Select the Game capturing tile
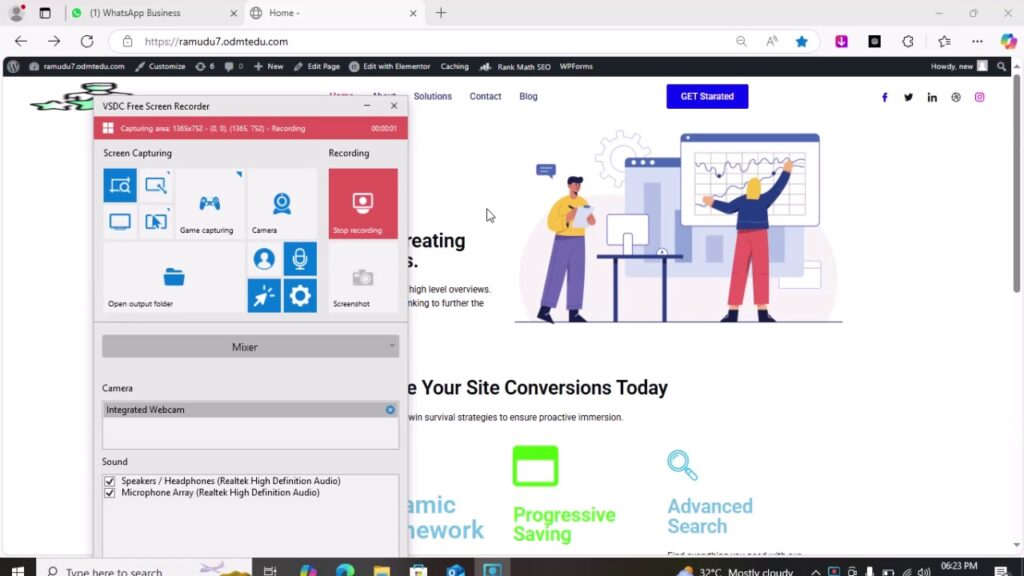Image resolution: width=1024 pixels, height=576 pixels. coord(209,204)
